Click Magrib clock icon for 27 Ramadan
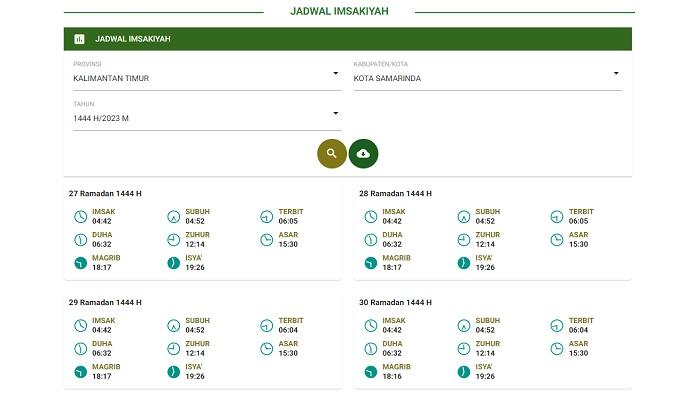Image resolution: width=700 pixels, height=393 pixels. point(80,263)
